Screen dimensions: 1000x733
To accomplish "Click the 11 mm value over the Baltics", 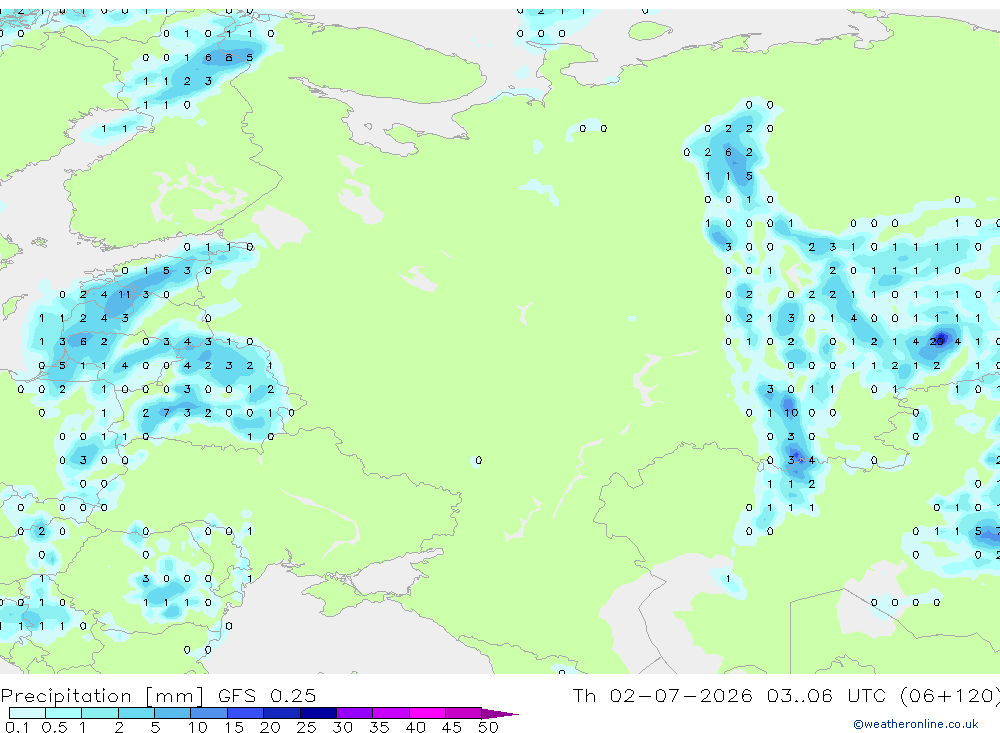I will point(124,295).
